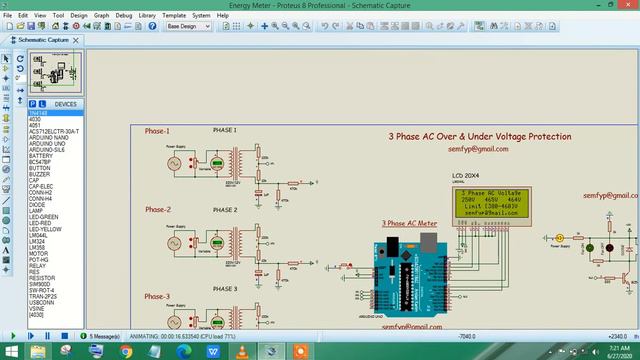Click the binoculars Search icon
Image resolution: width=640 pixels, height=360 pixels.
tap(494, 26)
